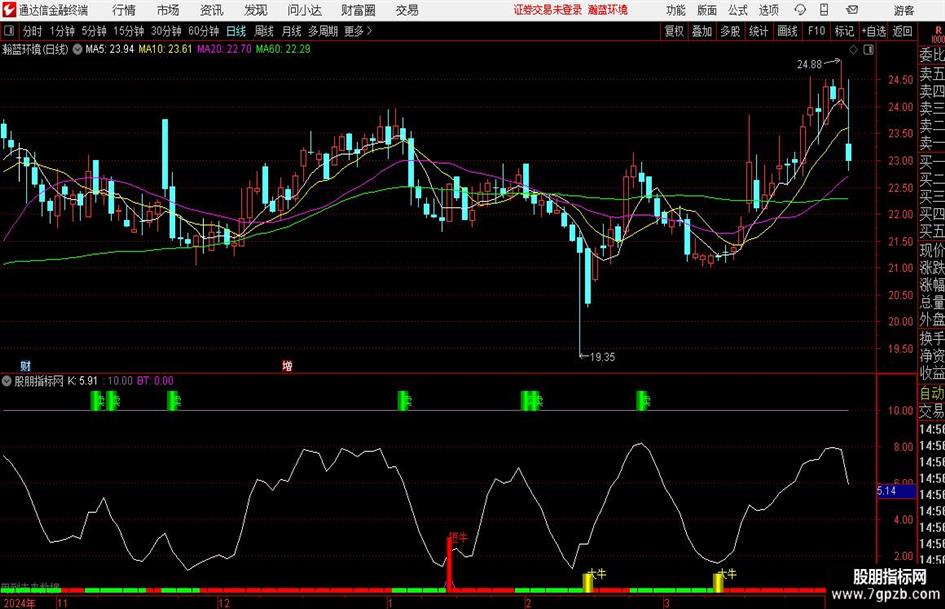Open the gear icon beside 瀚蓝环境(日线)
This screenshot has width=945, height=609.
[x=77, y=49]
